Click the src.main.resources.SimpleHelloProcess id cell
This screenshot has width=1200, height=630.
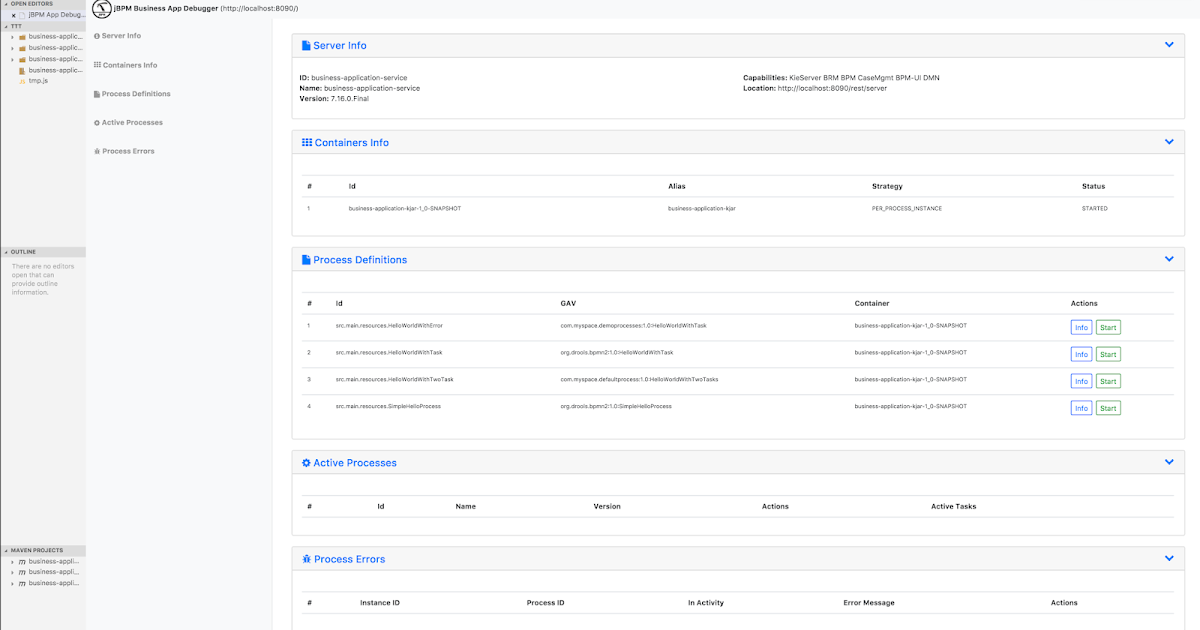pyautogui.click(x=388, y=406)
